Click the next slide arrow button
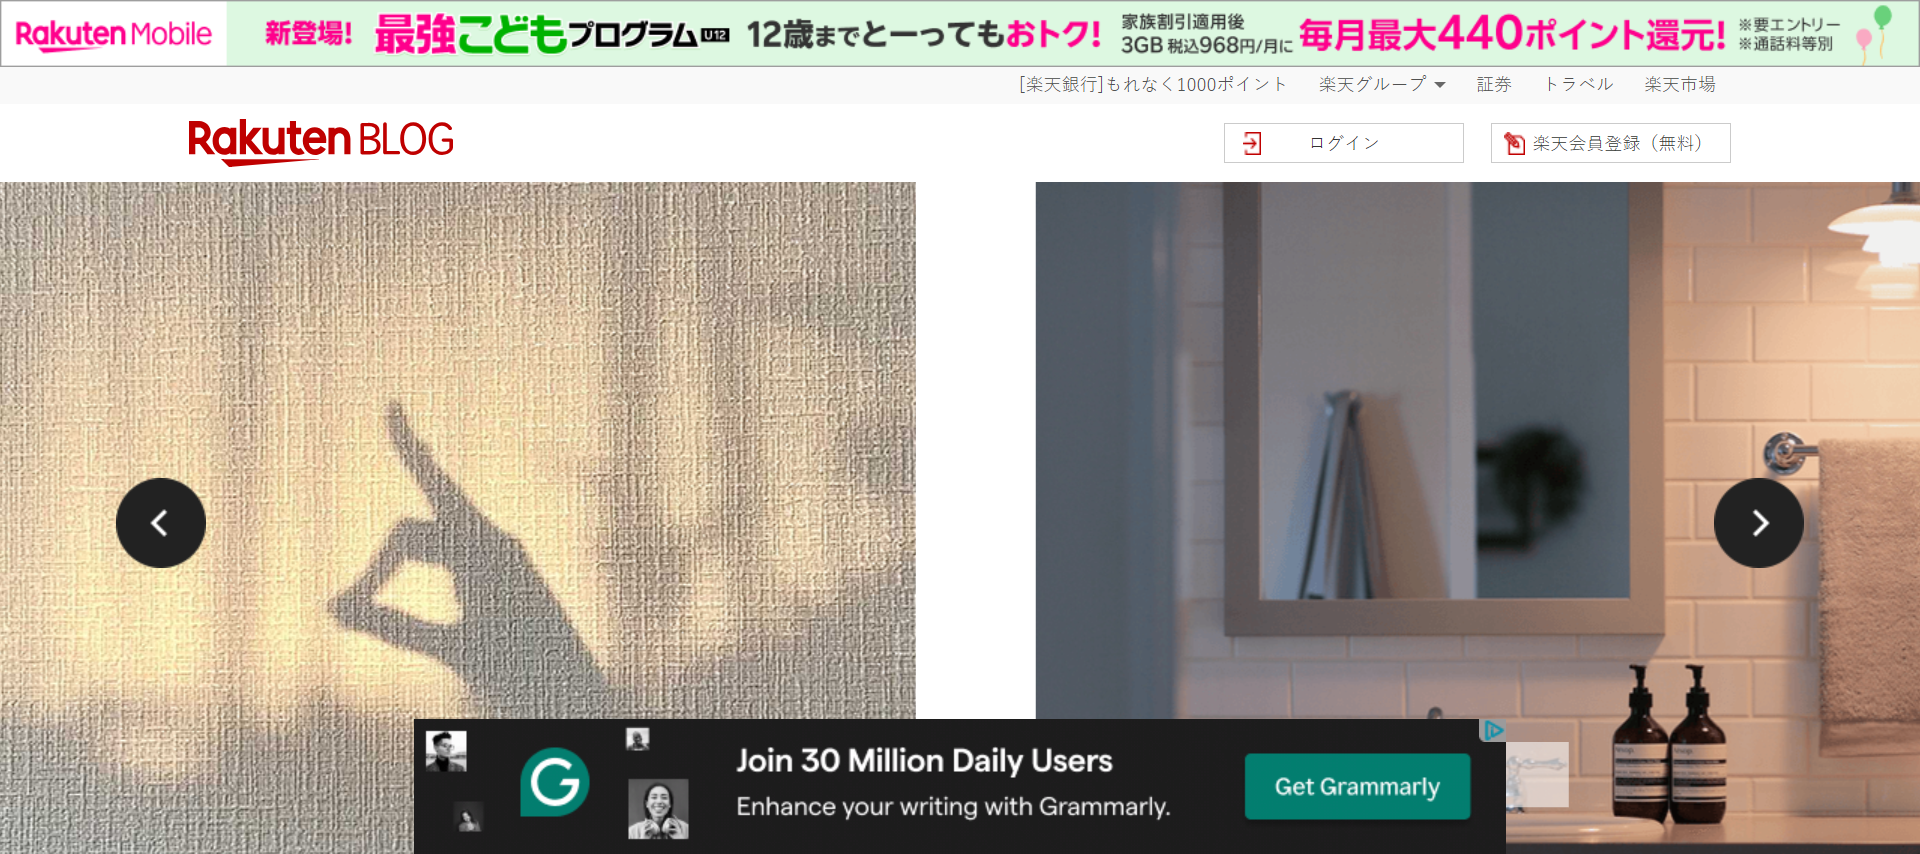The image size is (1920, 854). (1759, 523)
